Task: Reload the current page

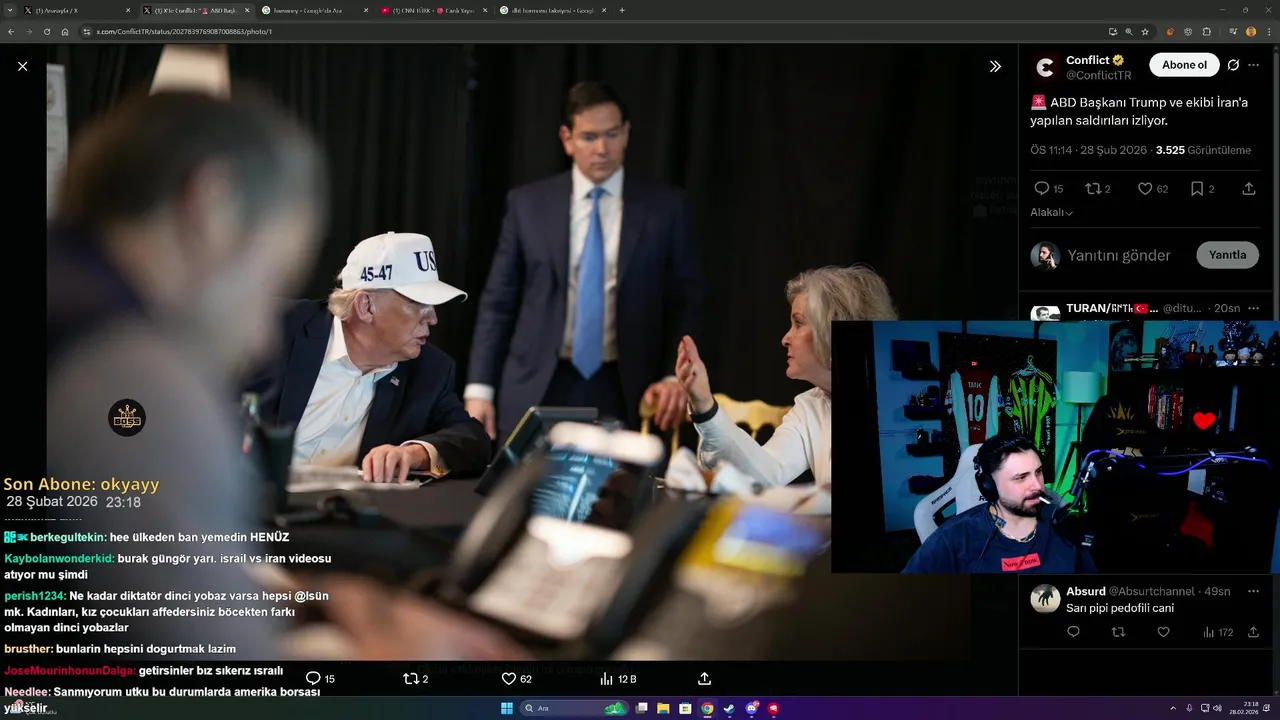Action: [x=47, y=32]
